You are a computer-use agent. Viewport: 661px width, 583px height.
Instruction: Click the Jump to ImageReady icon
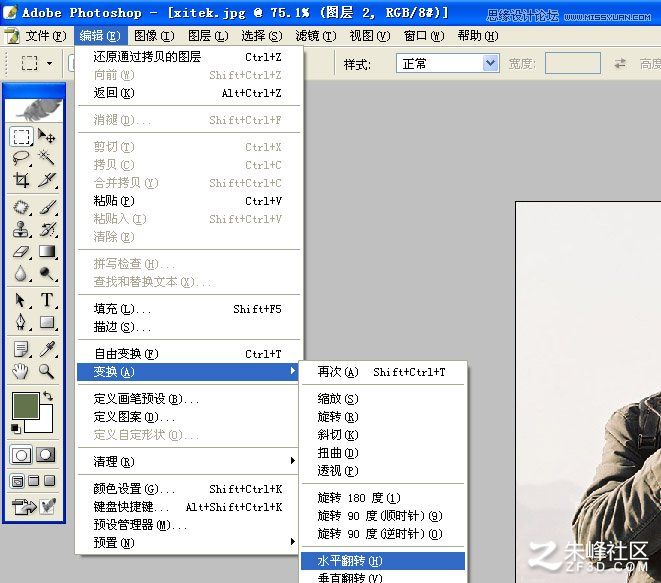[x=24, y=507]
